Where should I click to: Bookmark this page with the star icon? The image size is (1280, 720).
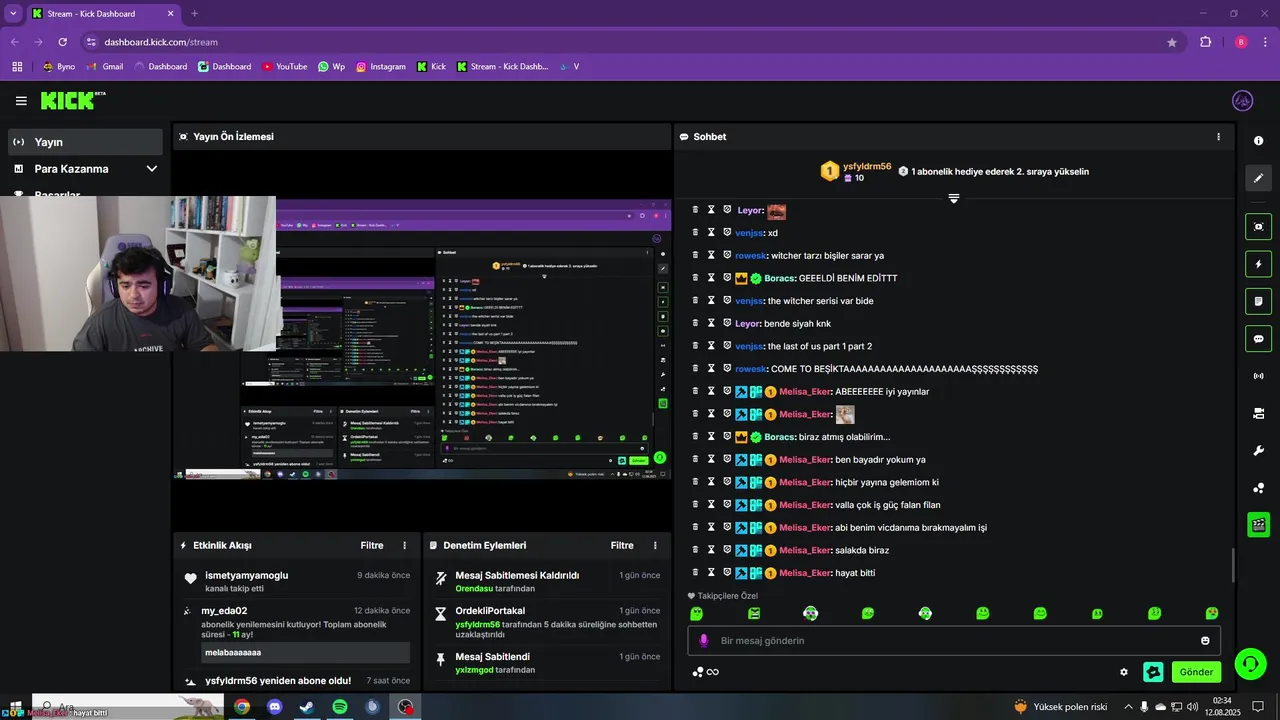click(1172, 42)
